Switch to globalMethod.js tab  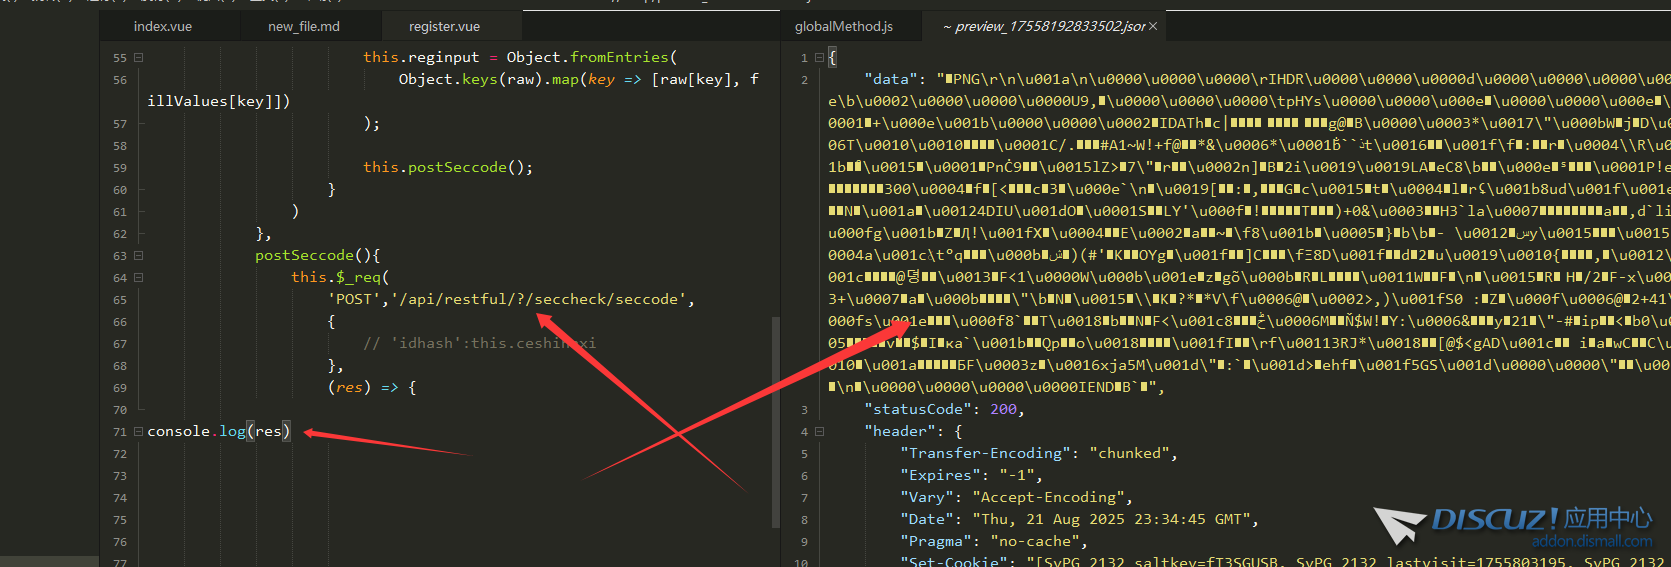coord(843,26)
